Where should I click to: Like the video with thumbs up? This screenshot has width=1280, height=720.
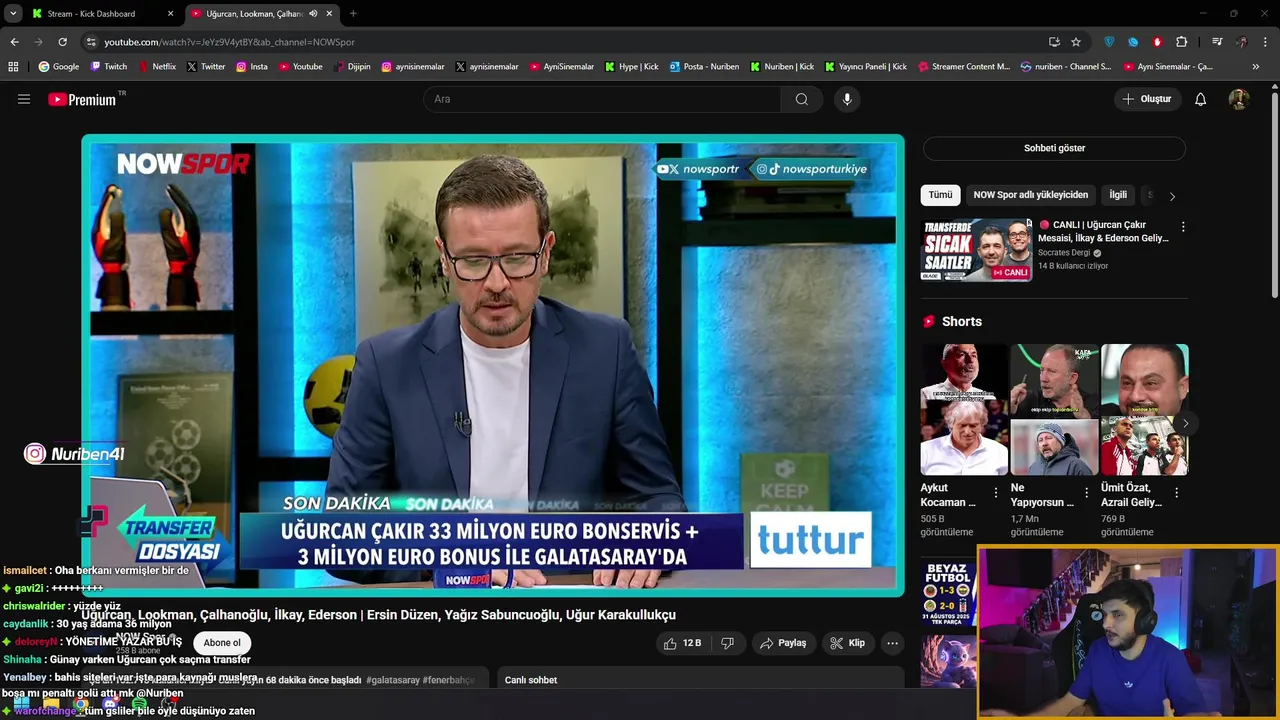tap(683, 643)
